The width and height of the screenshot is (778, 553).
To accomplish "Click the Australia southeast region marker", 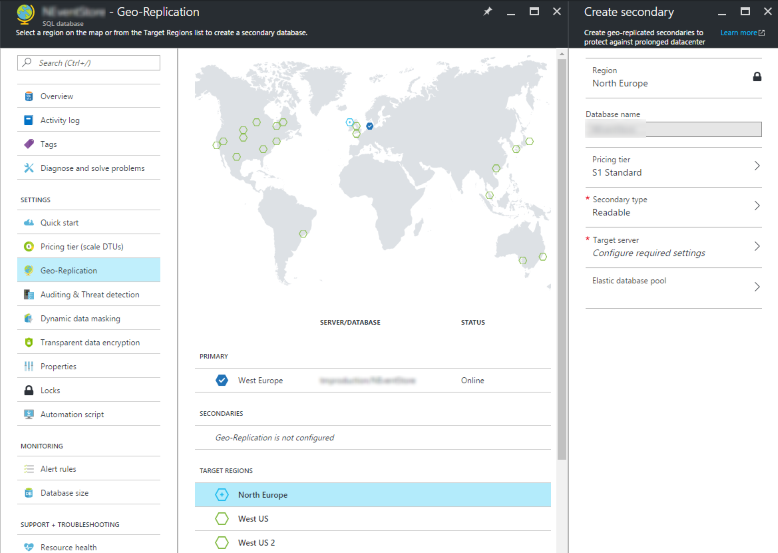I will [523, 260].
